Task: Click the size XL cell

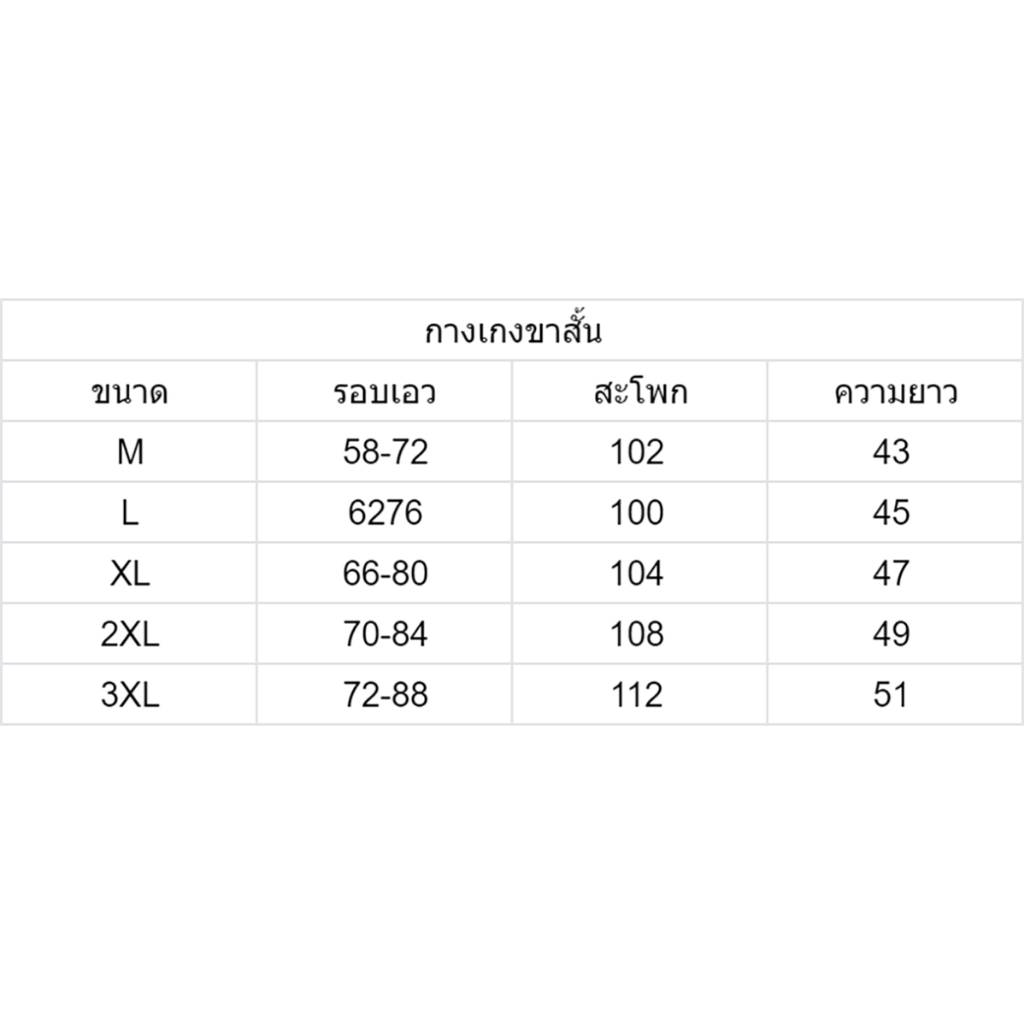Action: 130,573
